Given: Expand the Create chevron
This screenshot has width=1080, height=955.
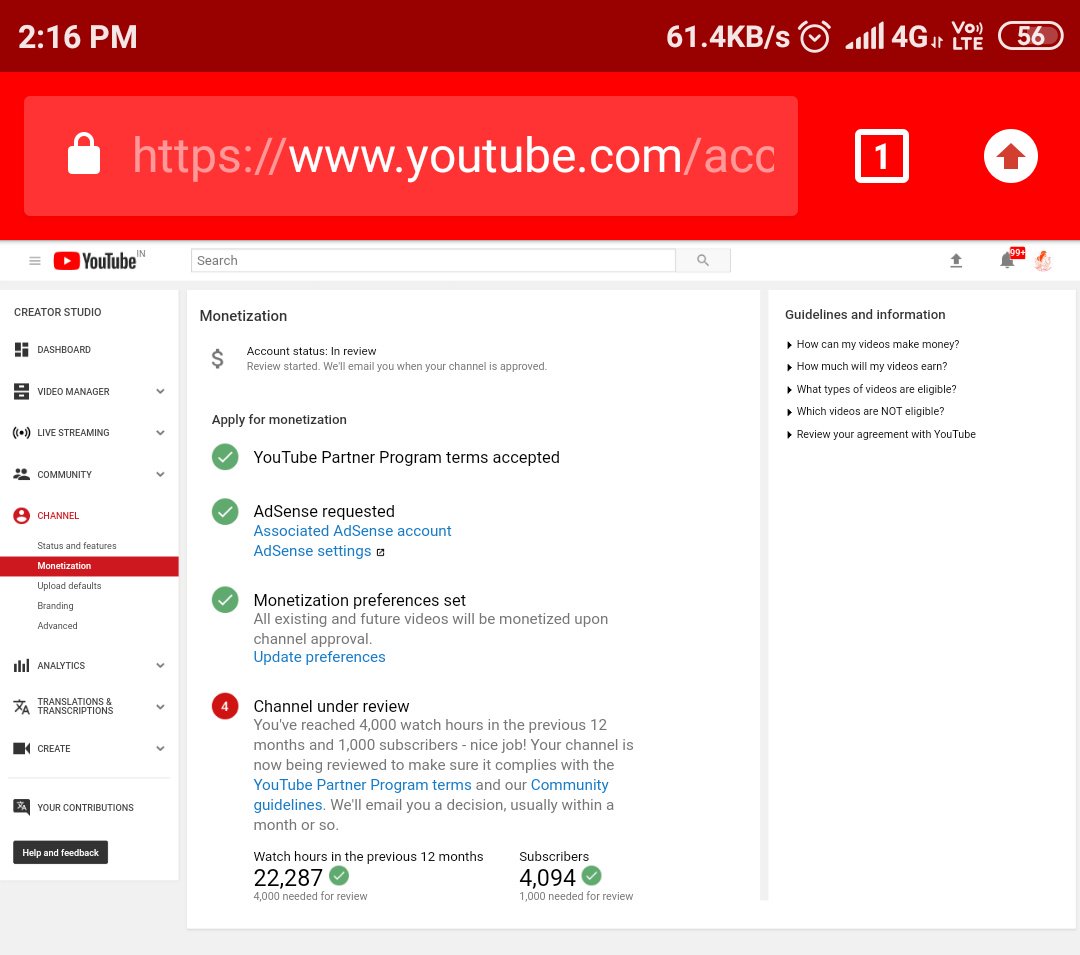Looking at the screenshot, I should click(160, 748).
